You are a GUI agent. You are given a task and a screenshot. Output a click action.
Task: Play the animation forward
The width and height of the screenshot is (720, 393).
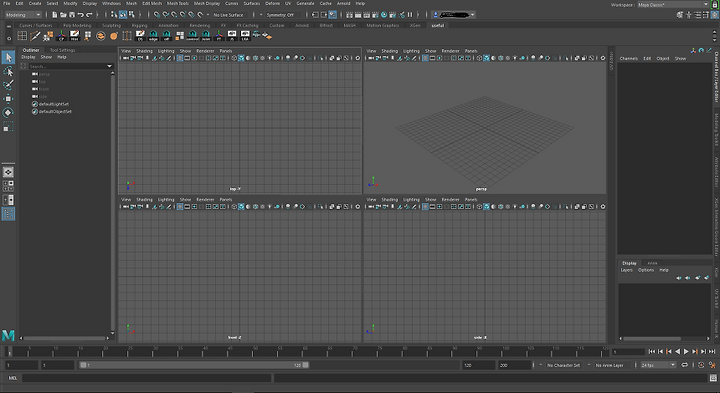coord(686,351)
